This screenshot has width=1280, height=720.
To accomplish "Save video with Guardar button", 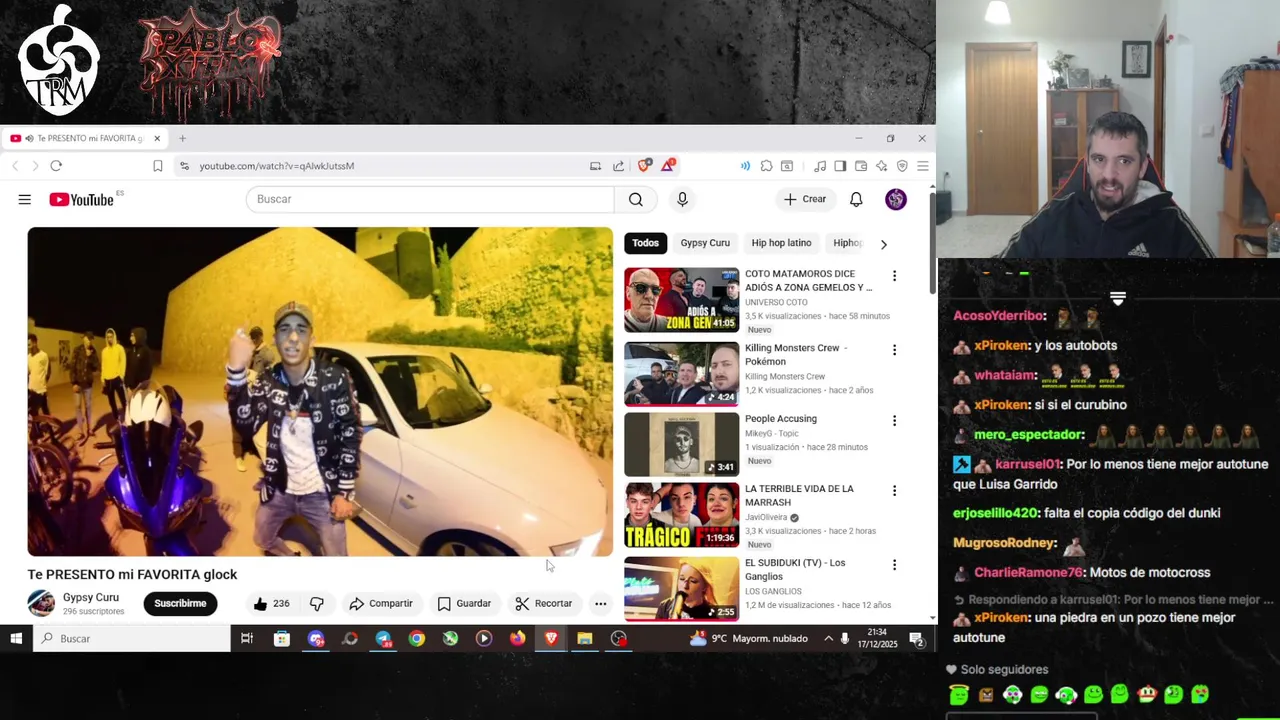I will tap(464, 604).
